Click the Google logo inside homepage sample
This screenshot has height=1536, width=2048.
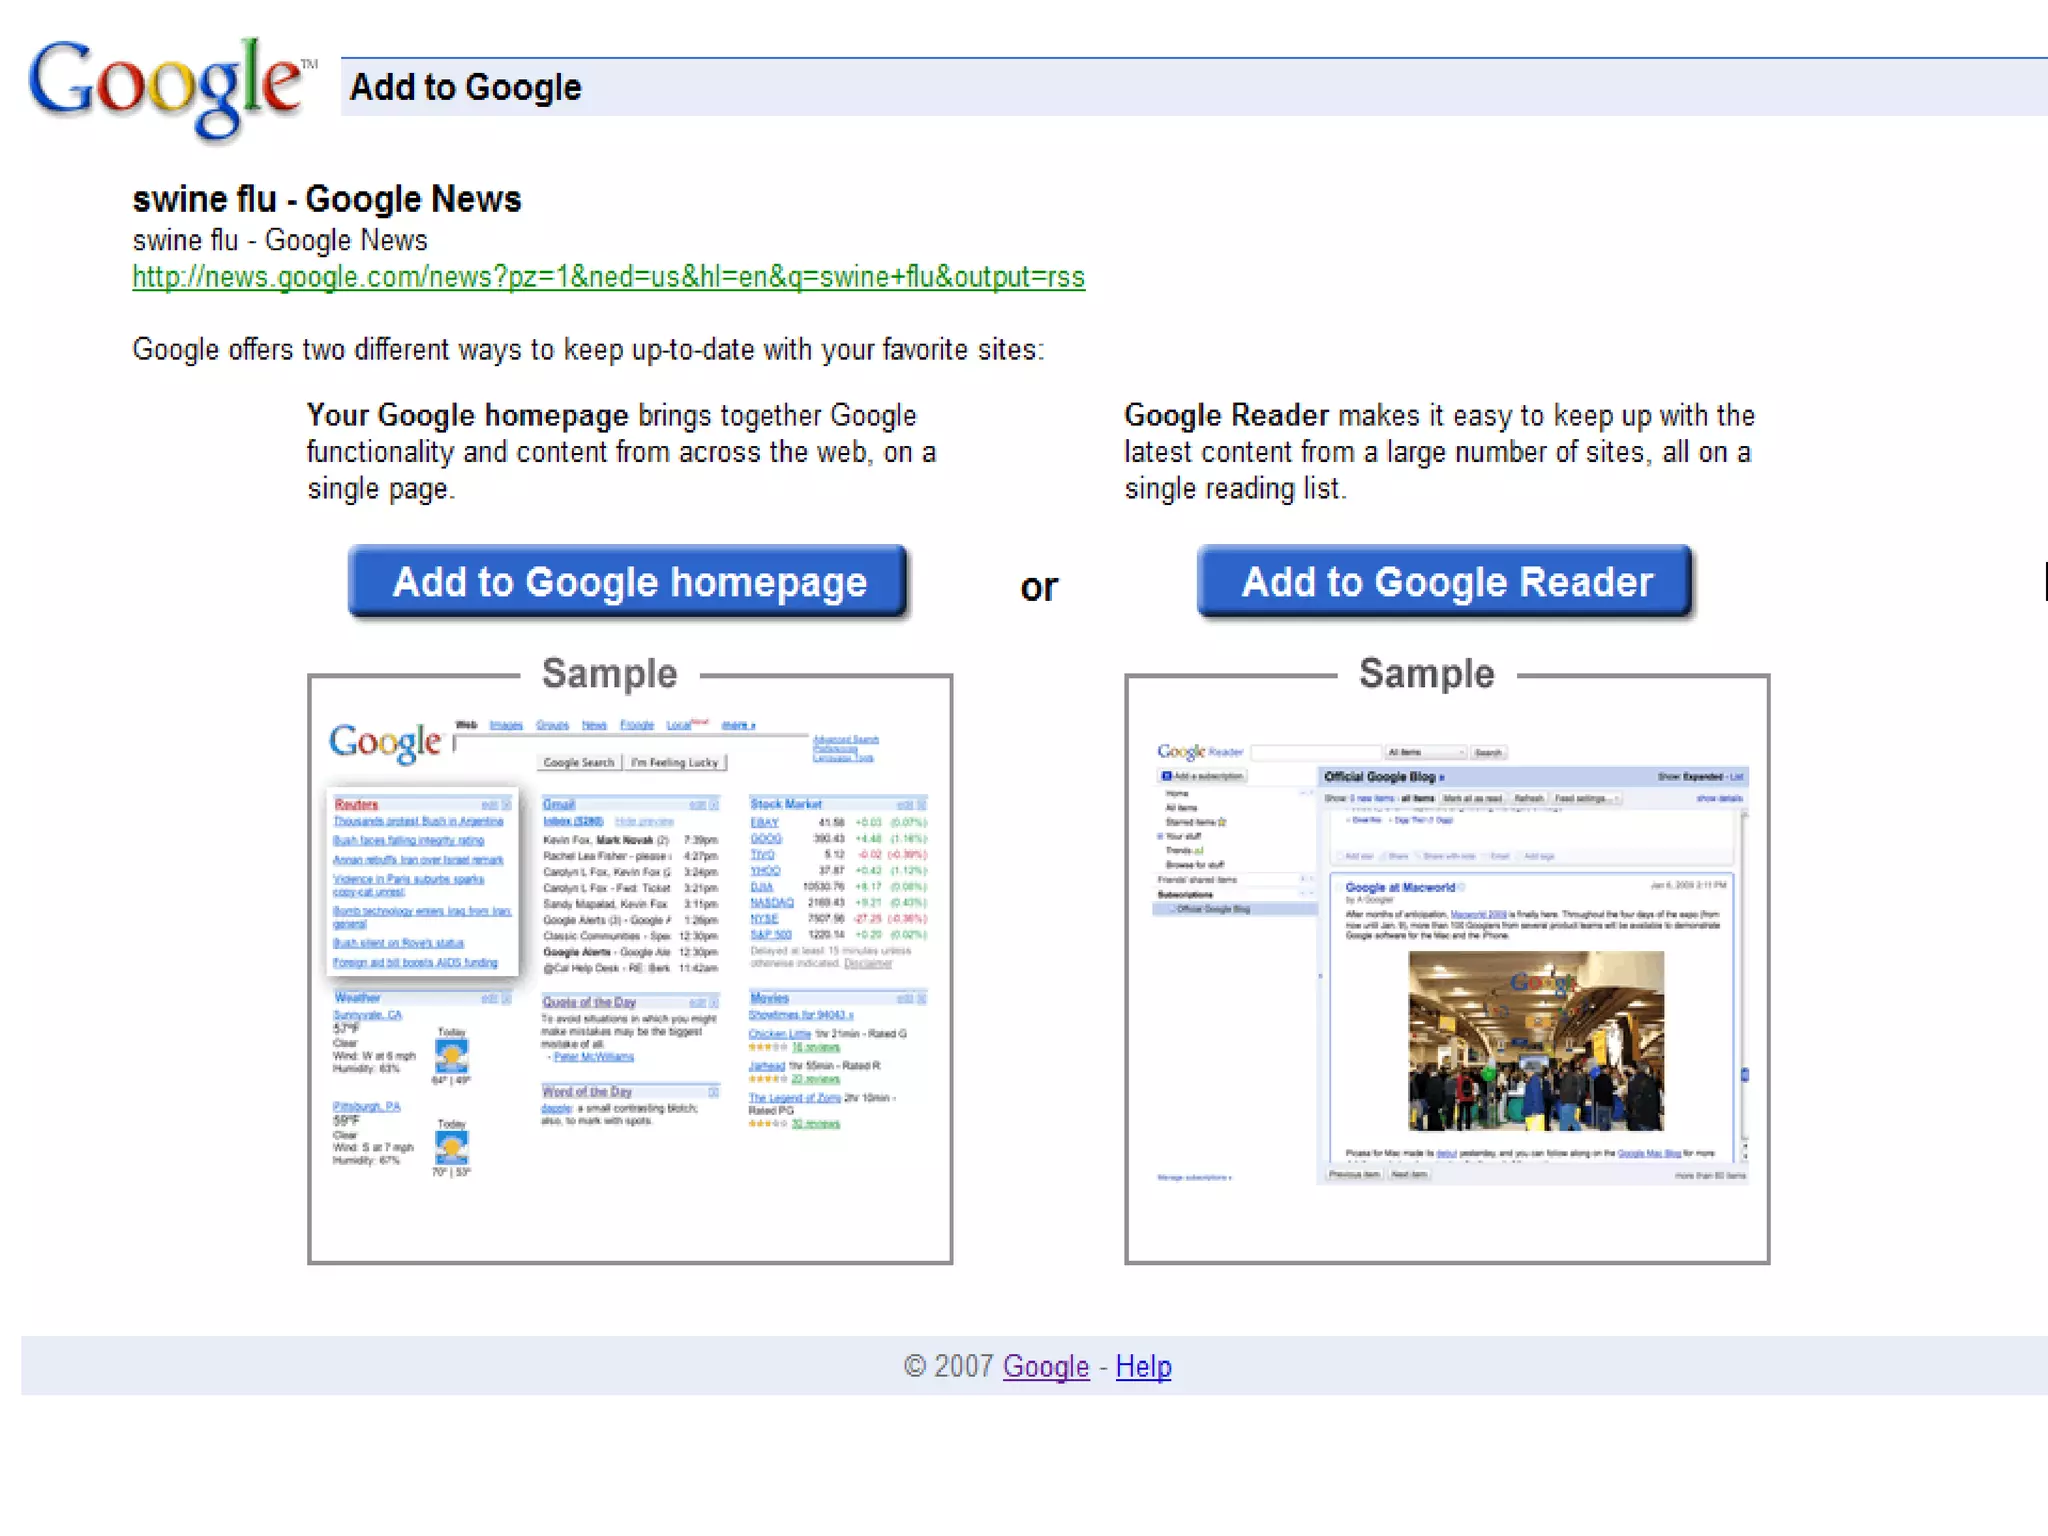[385, 743]
